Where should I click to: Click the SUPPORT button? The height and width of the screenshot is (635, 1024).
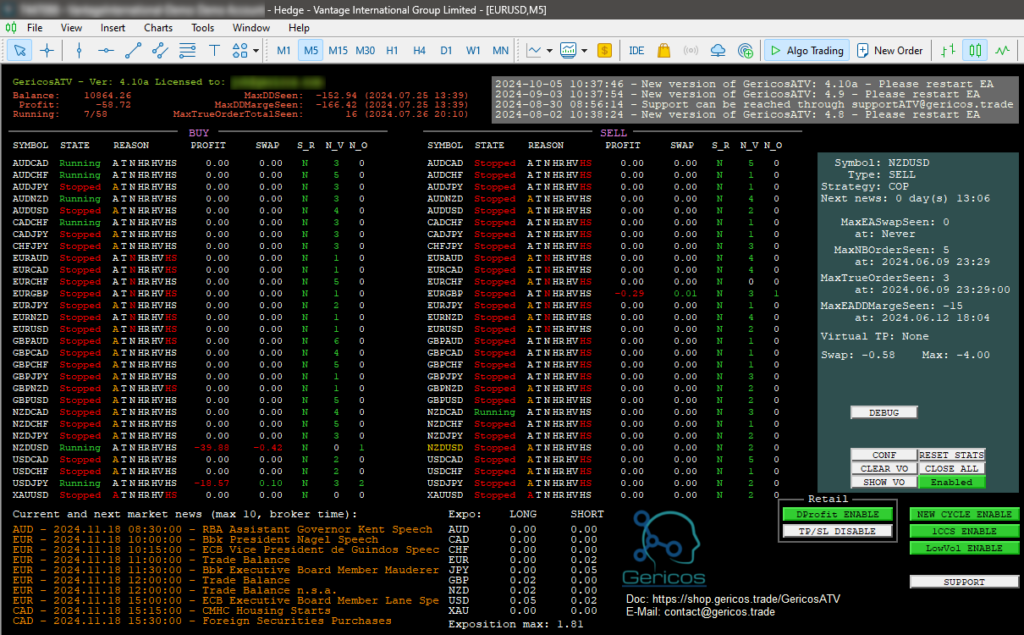[x=964, y=581]
